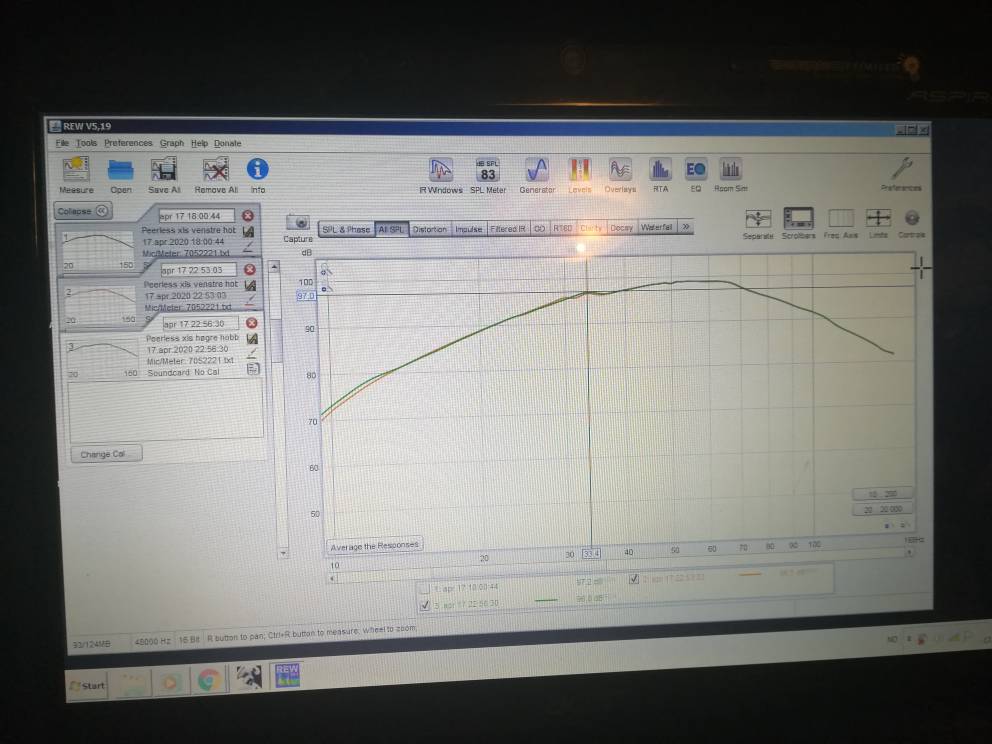
Task: Open the File menu
Action: [62, 143]
